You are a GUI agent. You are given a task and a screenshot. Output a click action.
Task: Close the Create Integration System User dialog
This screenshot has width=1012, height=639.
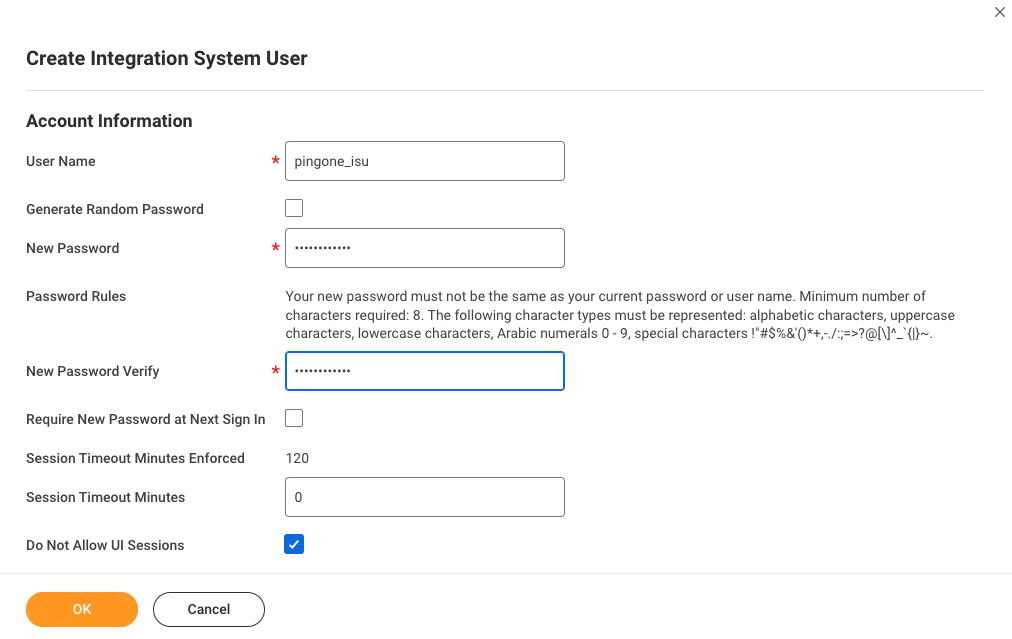click(999, 12)
